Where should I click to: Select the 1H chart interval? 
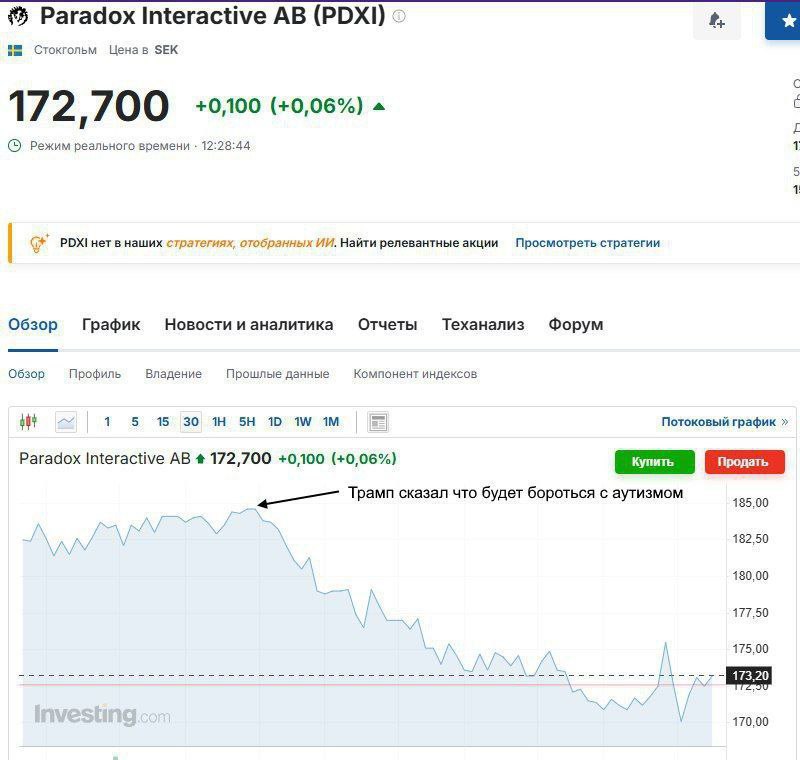219,422
